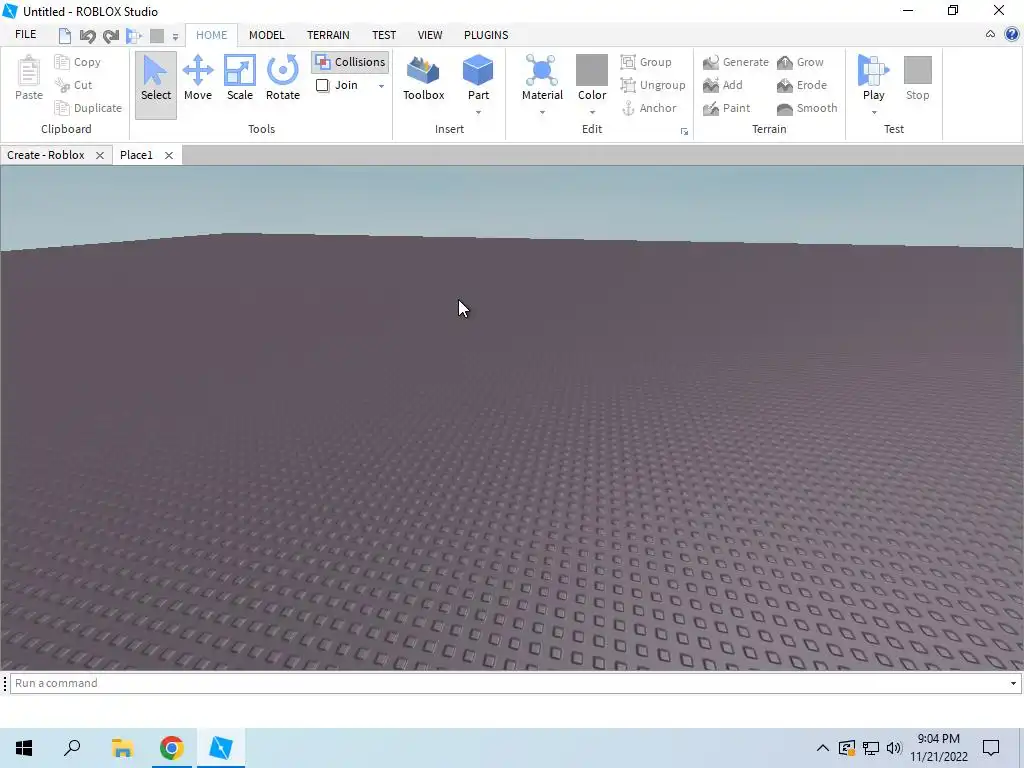Viewport: 1024px width, 768px height.
Task: Collapse the ribbon with the chevron
Action: 990,35
